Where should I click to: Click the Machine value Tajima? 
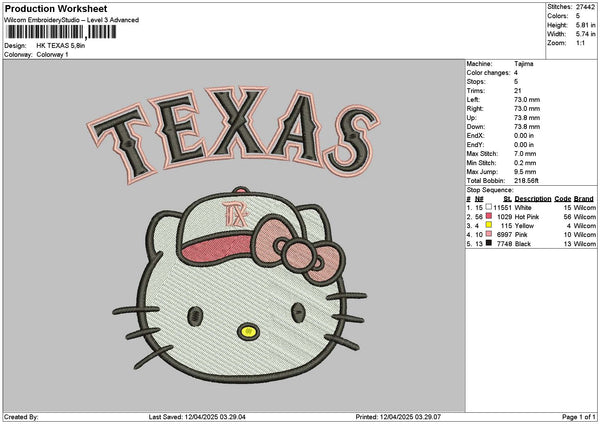522,65
